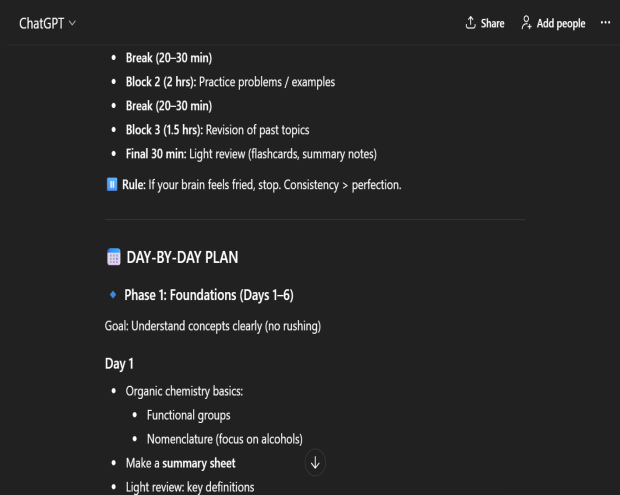This screenshot has width=620, height=495.
Task: Click the Phase 1: Foundations heading
Action: (x=208, y=295)
